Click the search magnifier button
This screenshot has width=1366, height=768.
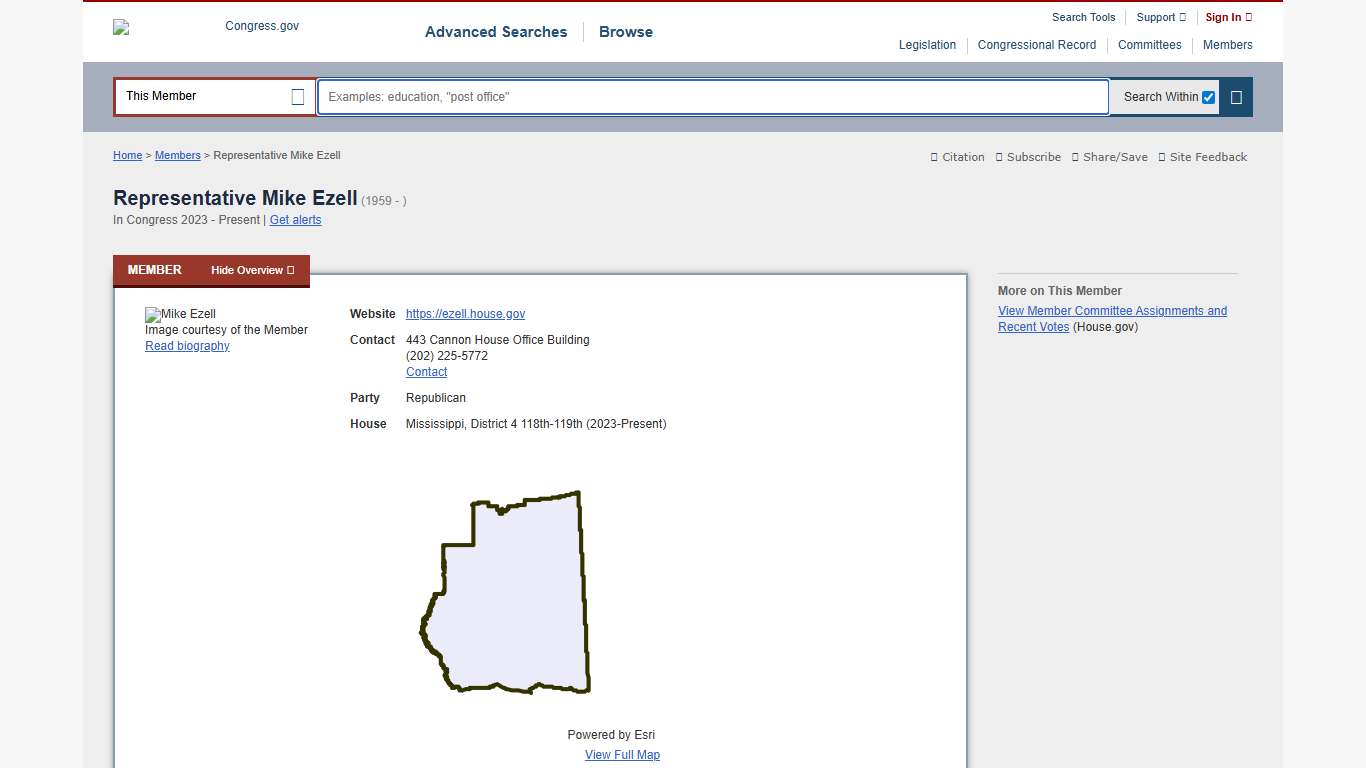click(1236, 97)
